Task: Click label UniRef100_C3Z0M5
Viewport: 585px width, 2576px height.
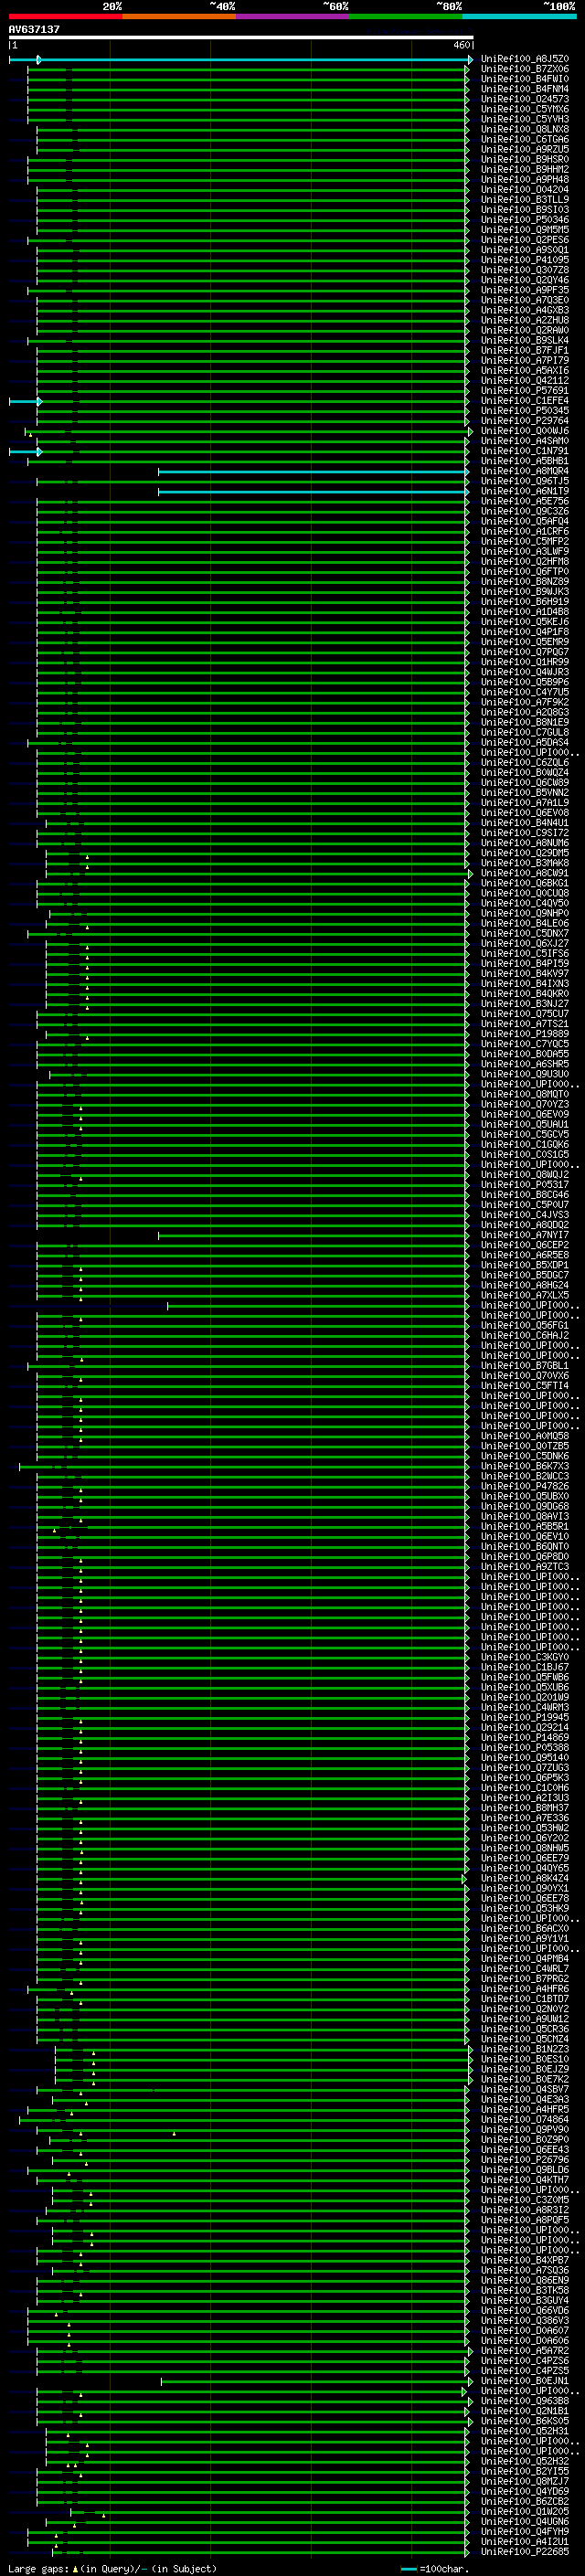Action: pos(525,2199)
